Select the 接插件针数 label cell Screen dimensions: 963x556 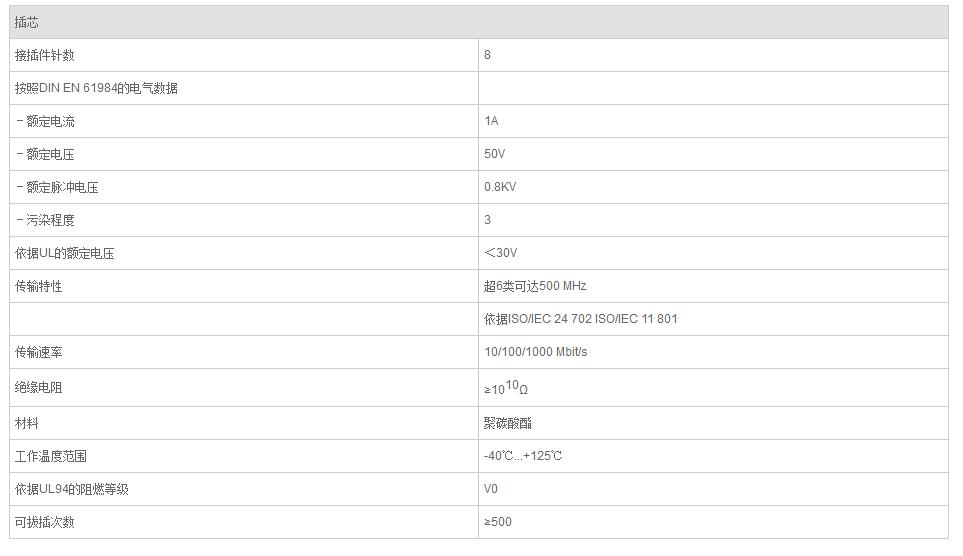tap(244, 55)
